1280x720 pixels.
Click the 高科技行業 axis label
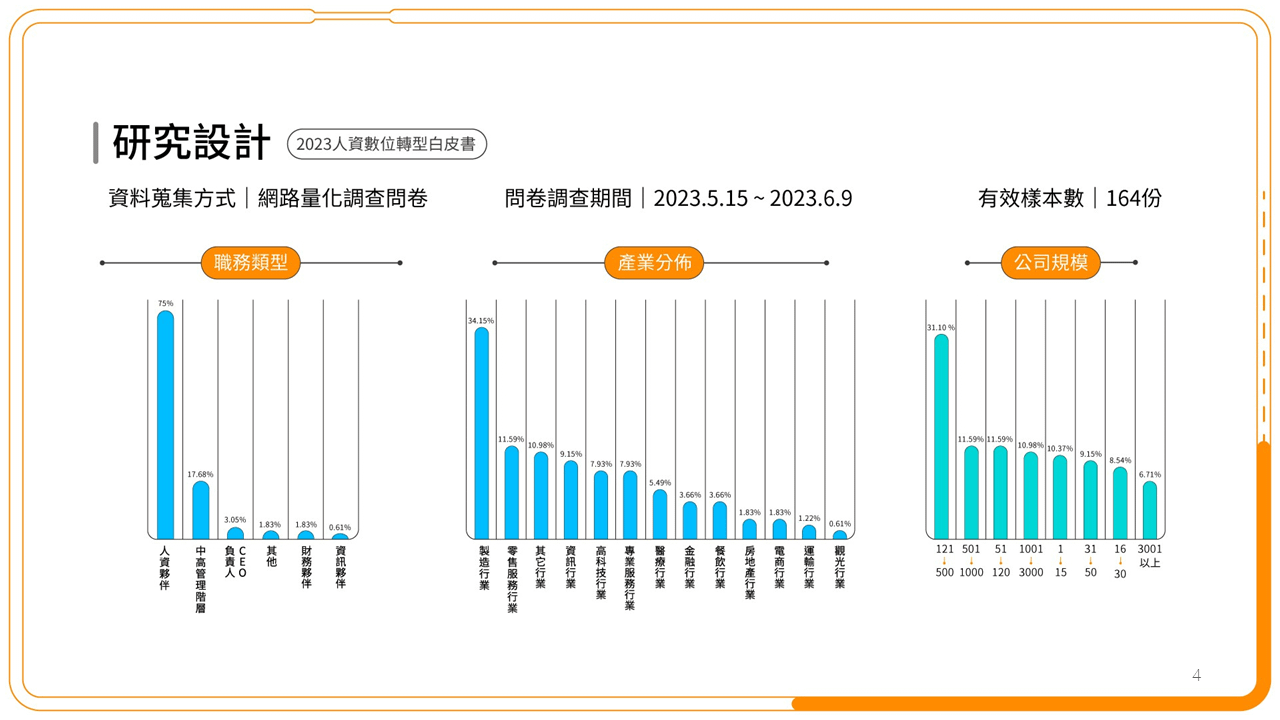click(x=601, y=573)
